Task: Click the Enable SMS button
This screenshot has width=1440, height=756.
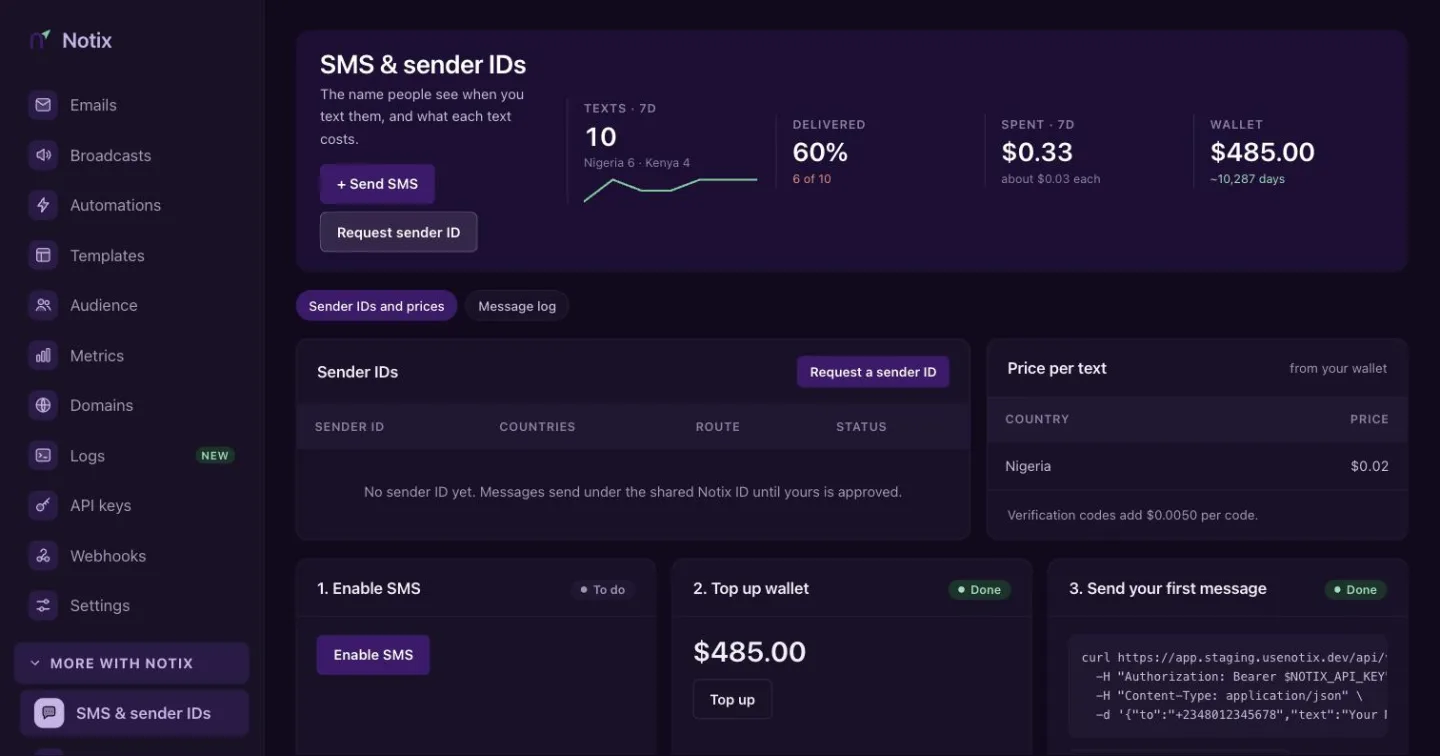Action: (373, 655)
